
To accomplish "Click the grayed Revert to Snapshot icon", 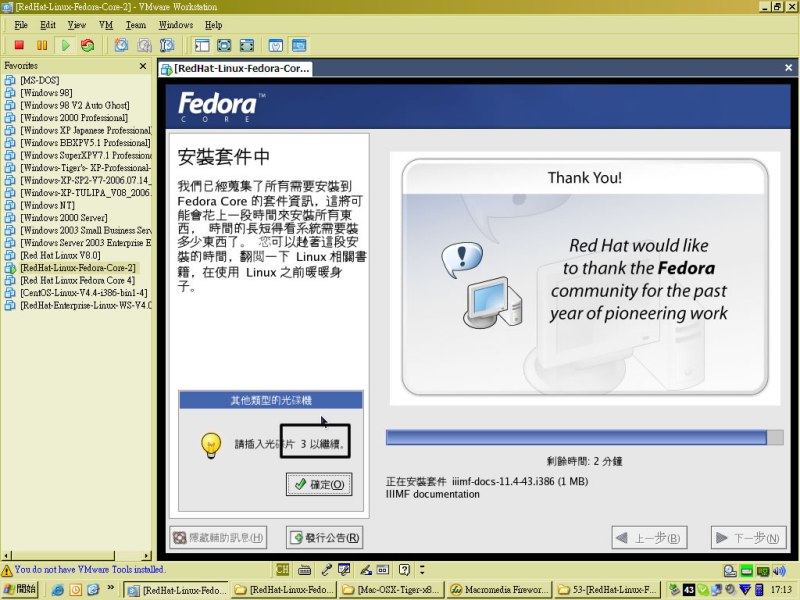I will (144, 45).
